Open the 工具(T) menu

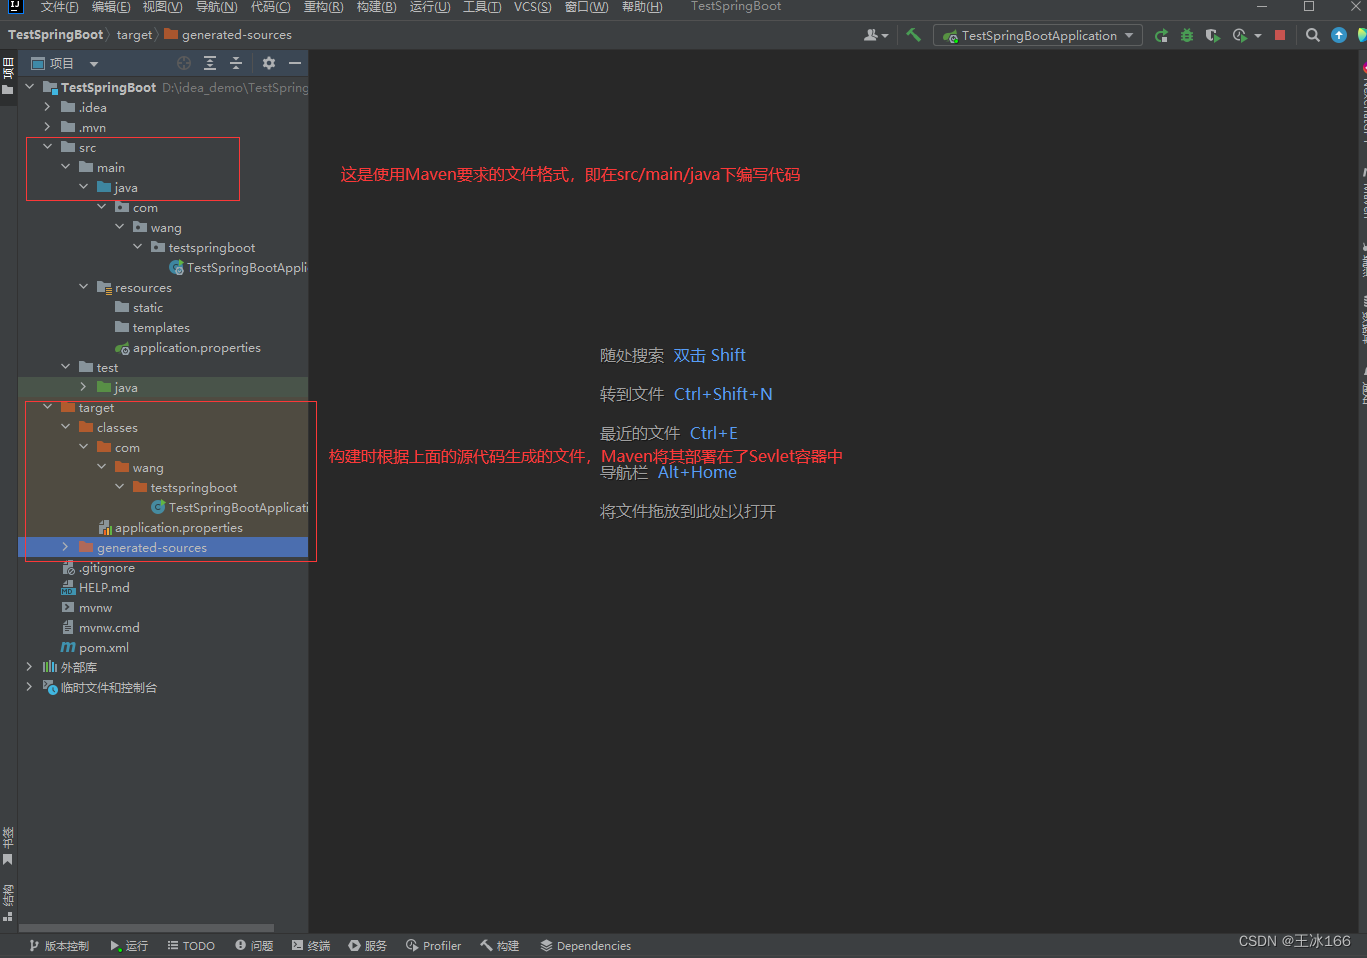point(482,7)
